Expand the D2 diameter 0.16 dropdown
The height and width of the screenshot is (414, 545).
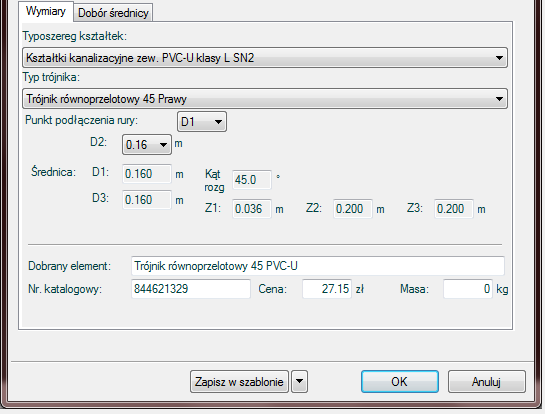147,145
